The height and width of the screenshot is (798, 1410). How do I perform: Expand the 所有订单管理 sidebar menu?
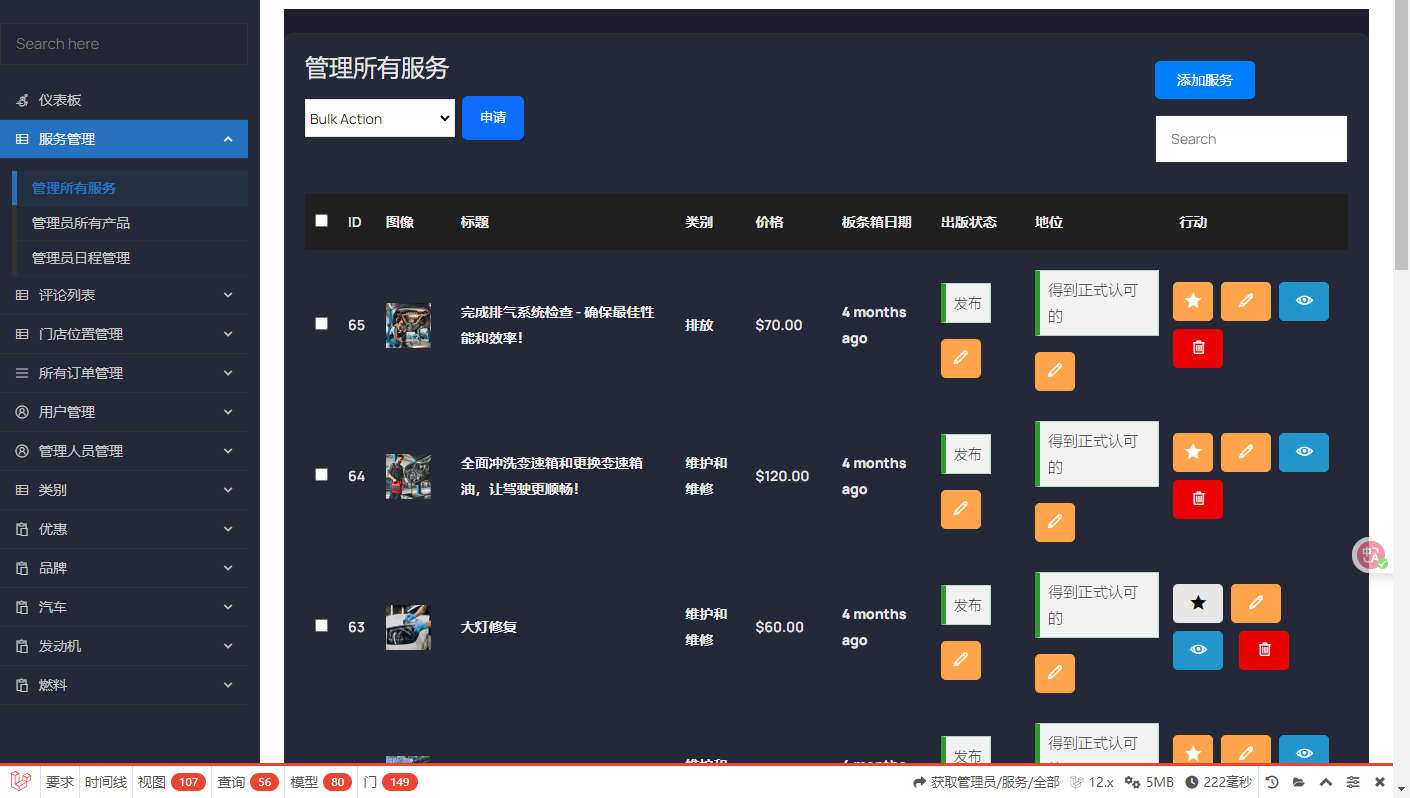(124, 373)
